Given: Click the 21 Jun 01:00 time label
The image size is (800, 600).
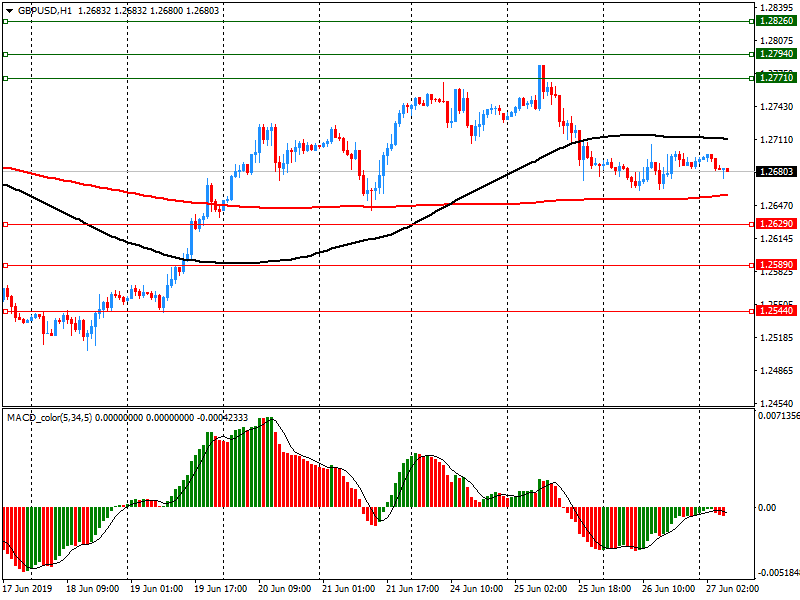Looking at the screenshot, I should pos(348,588).
